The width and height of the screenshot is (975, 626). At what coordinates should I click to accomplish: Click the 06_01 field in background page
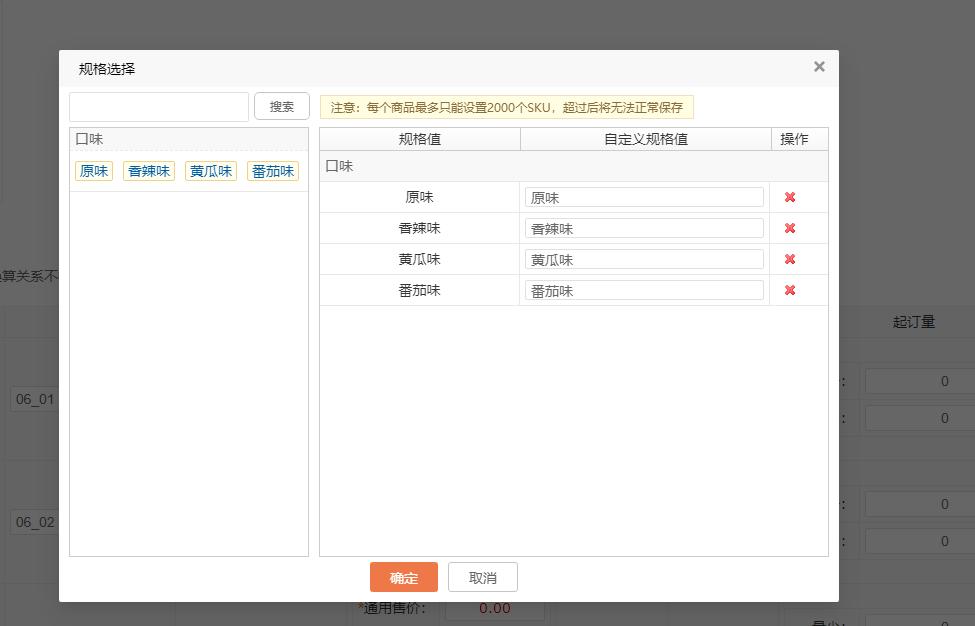point(34,399)
